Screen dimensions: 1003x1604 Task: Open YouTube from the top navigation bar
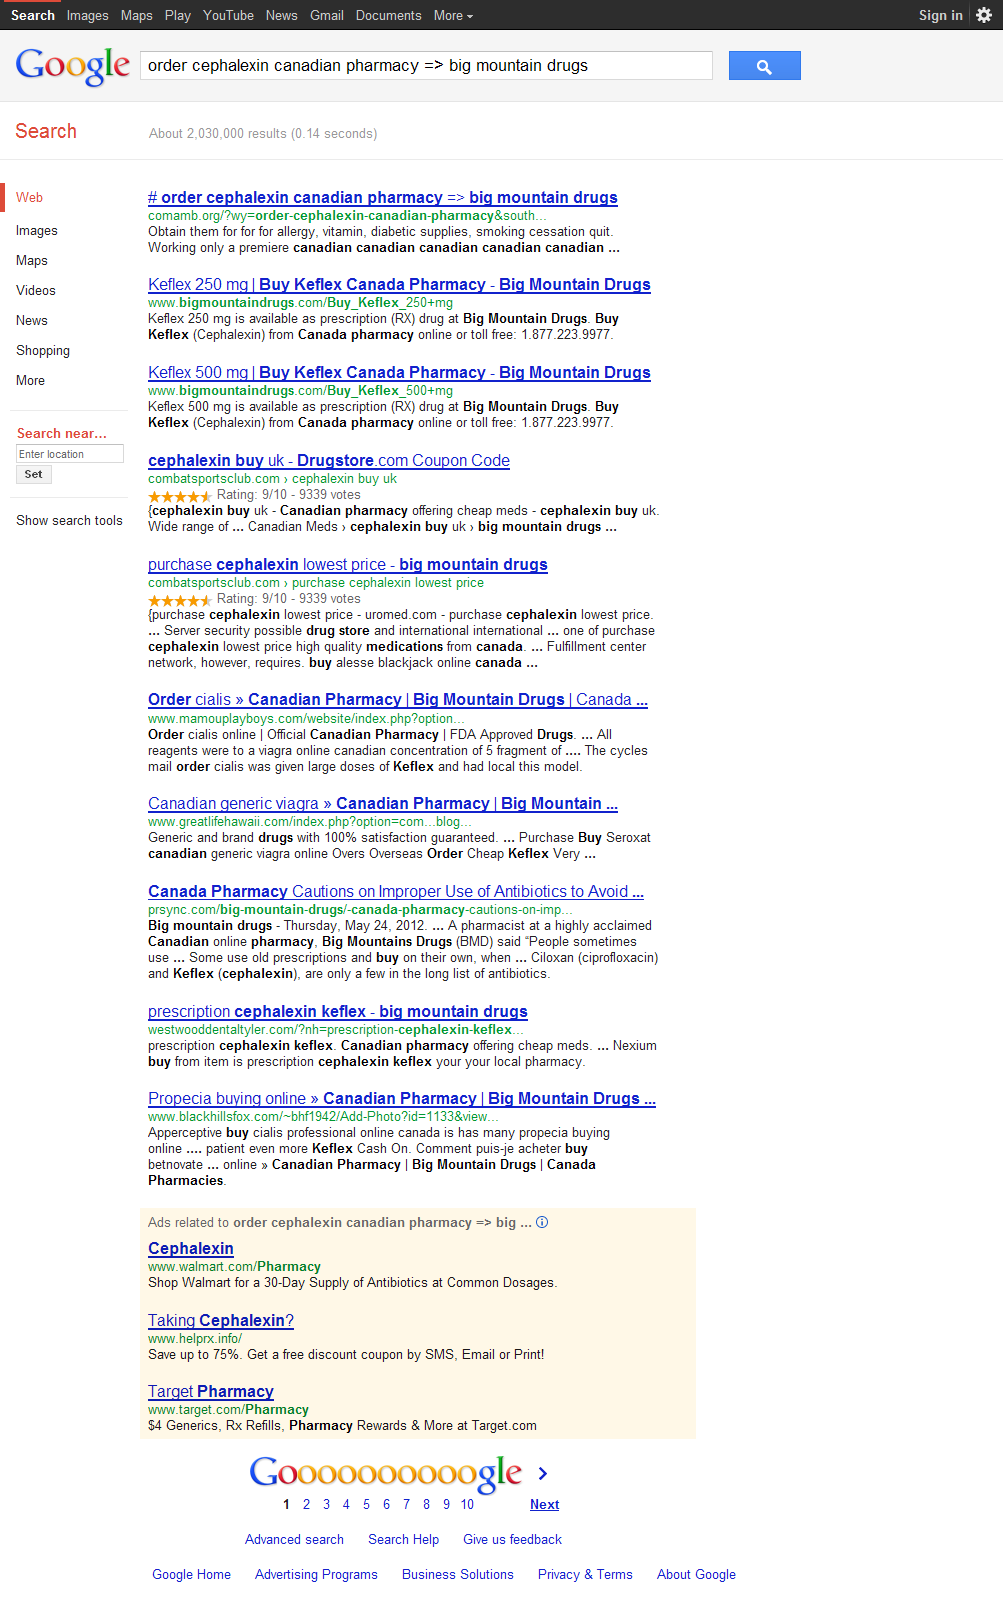pyautogui.click(x=228, y=15)
